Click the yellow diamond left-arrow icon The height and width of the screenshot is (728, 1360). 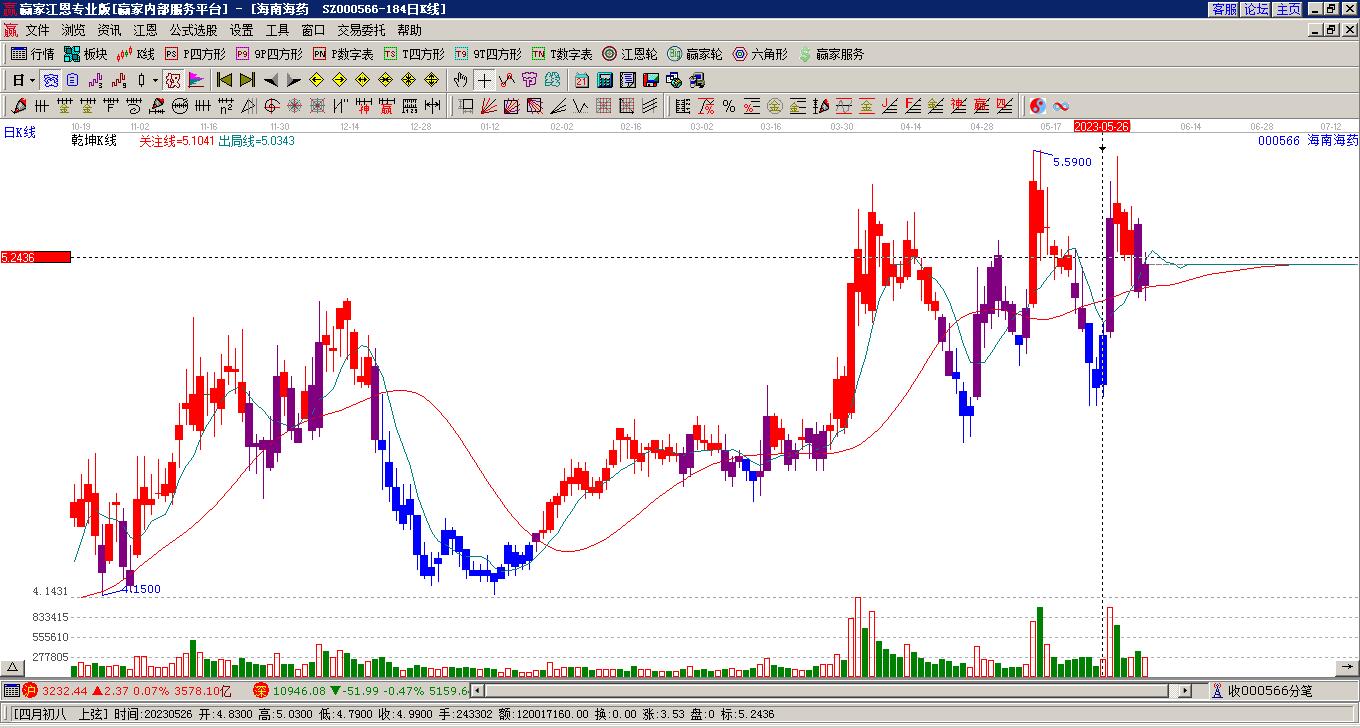point(316,80)
